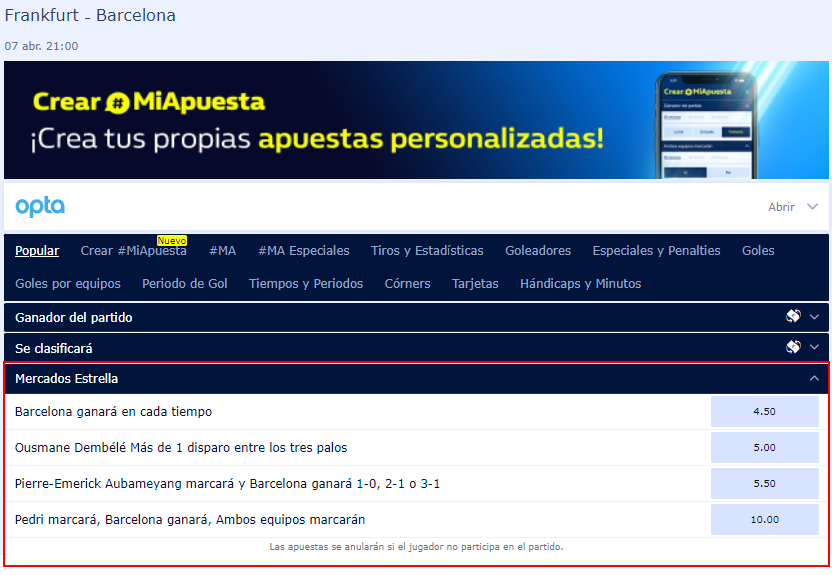Open the Hándicaps y Minutos tab
The width and height of the screenshot is (832, 575).
580,283
